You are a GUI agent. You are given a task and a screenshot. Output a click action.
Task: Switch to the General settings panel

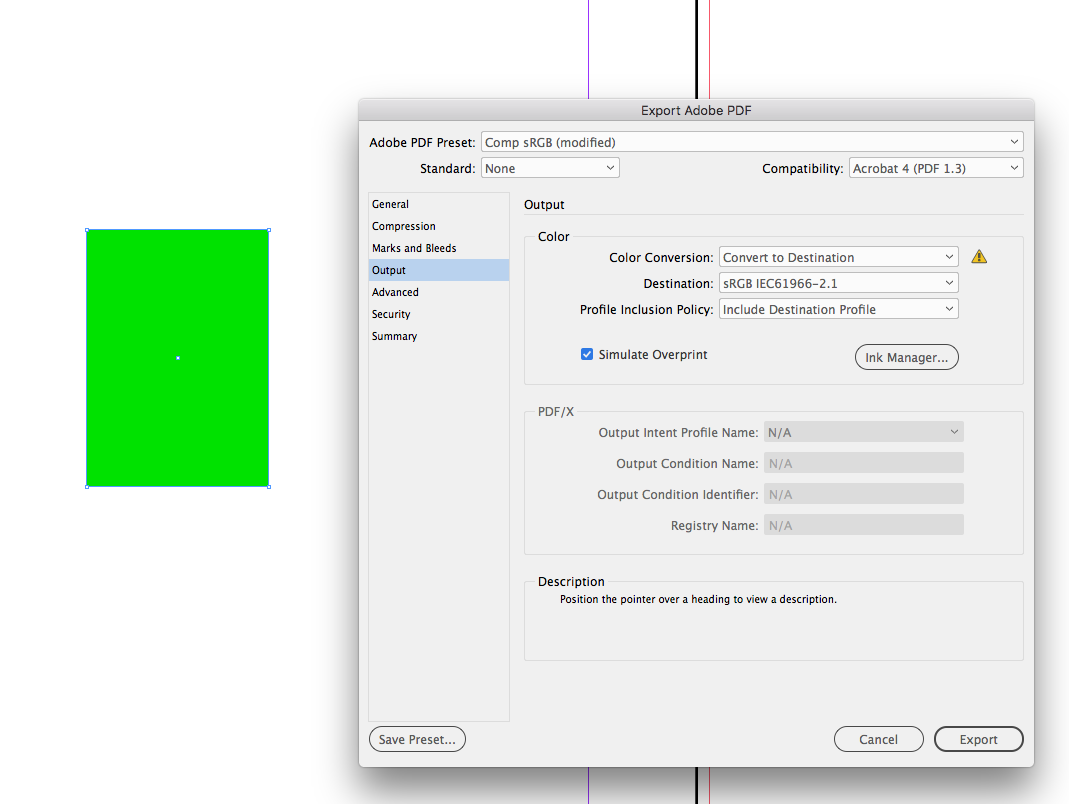point(390,204)
